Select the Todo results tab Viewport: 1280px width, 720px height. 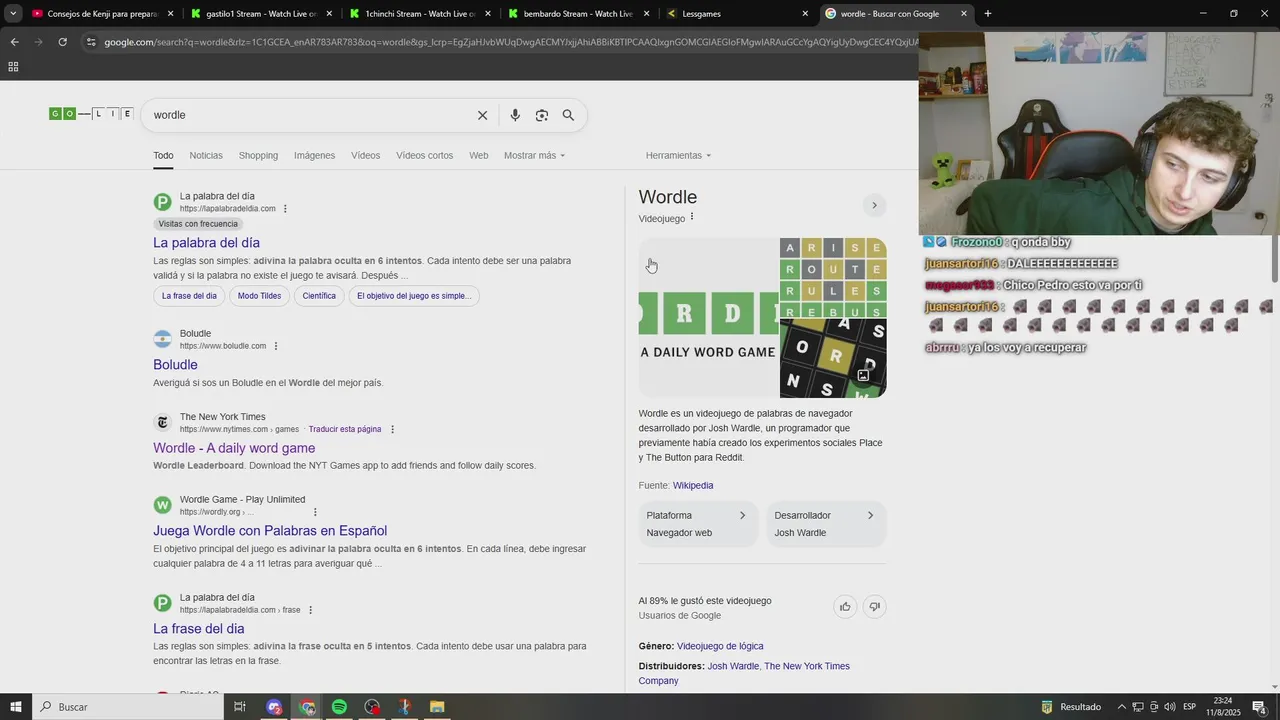click(x=163, y=155)
